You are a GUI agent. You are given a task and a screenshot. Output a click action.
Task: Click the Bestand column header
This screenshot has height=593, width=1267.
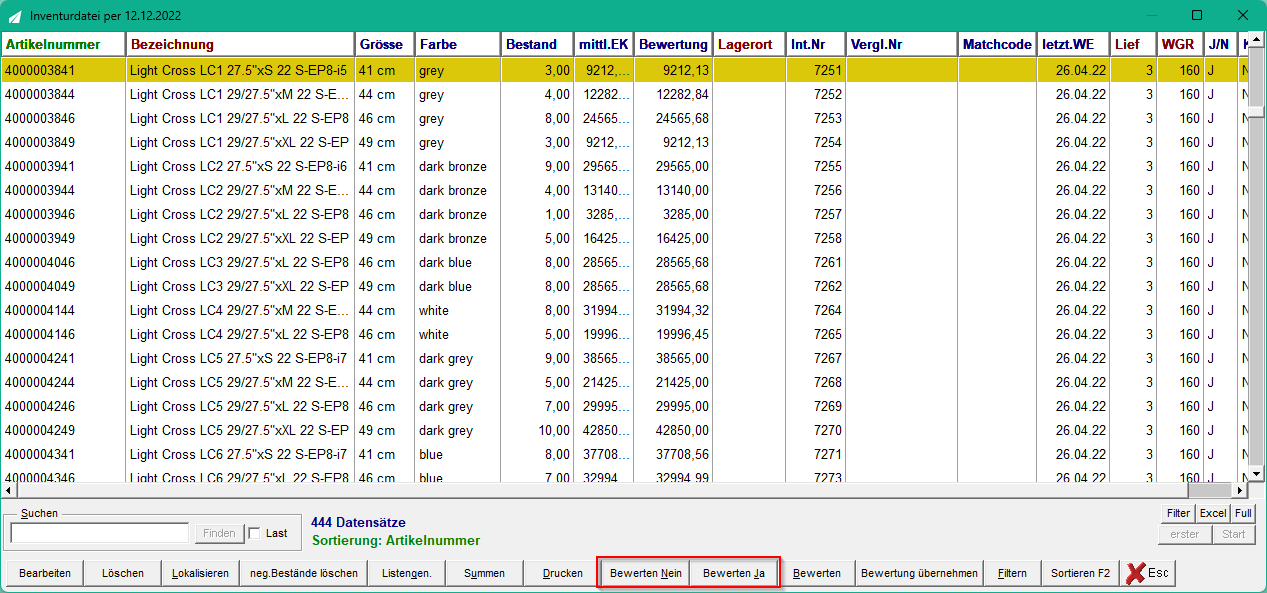[538, 44]
